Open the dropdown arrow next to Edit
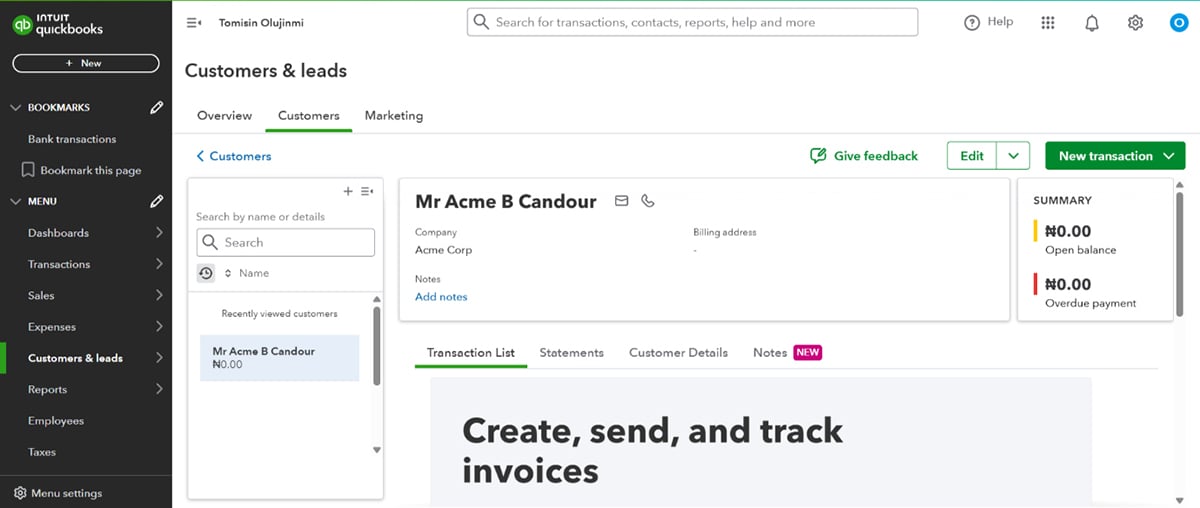 [x=1013, y=156]
